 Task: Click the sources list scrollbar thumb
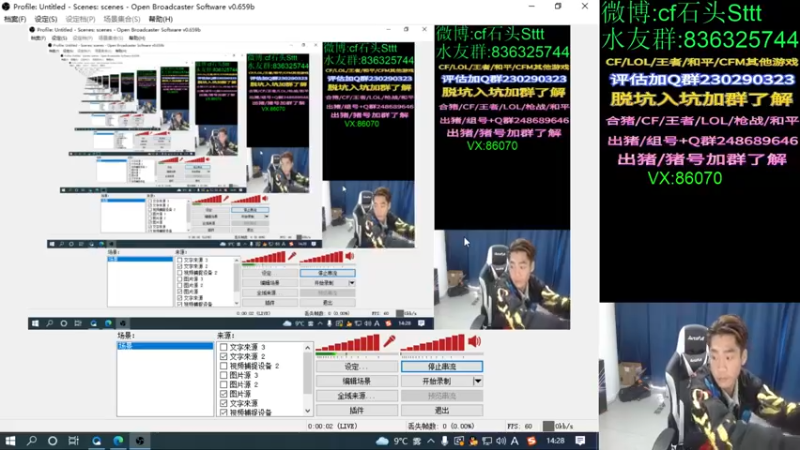308,373
